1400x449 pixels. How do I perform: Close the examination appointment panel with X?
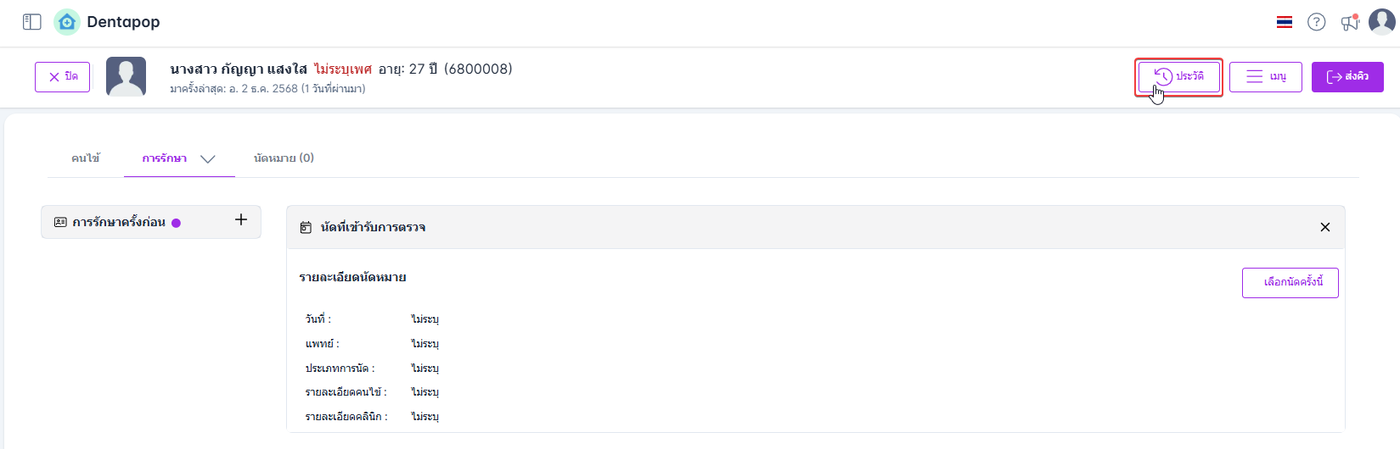point(1325,228)
